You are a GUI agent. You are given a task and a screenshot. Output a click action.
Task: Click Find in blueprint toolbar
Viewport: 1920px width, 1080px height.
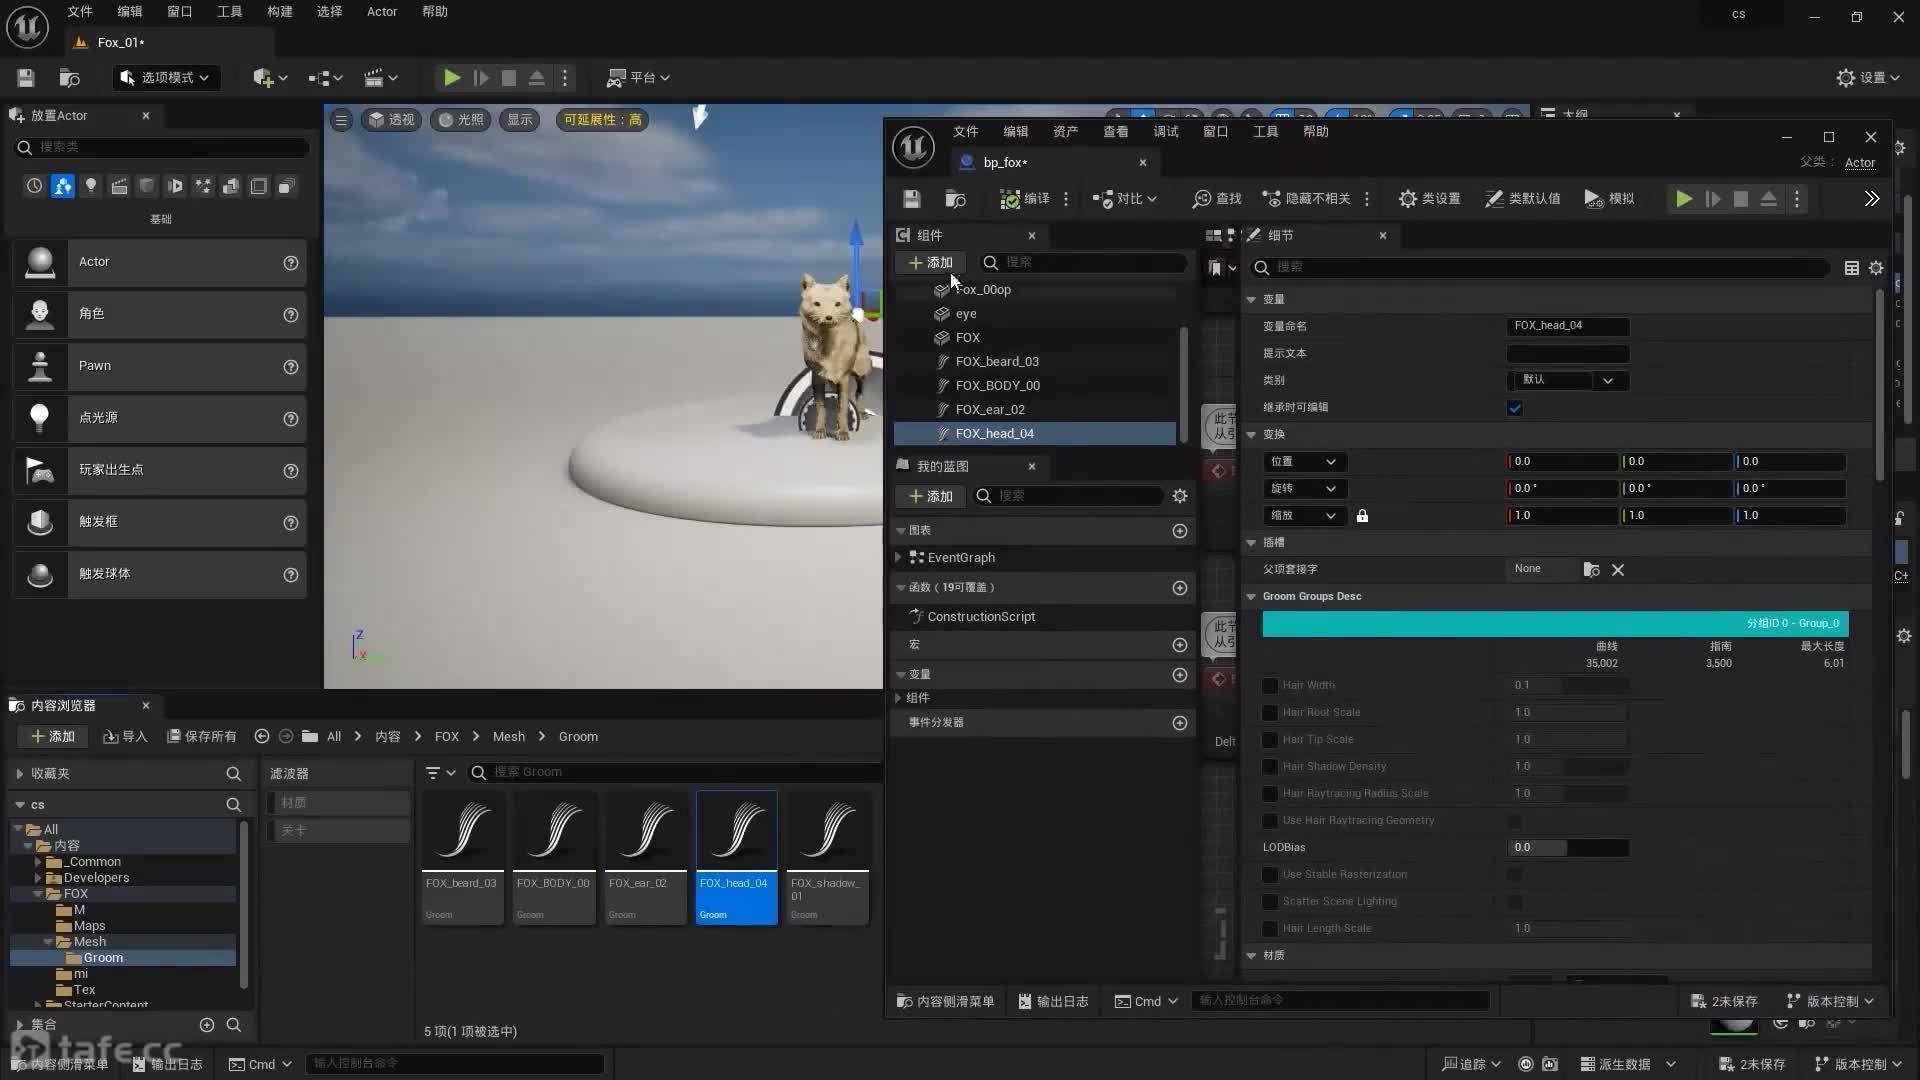[1217, 199]
